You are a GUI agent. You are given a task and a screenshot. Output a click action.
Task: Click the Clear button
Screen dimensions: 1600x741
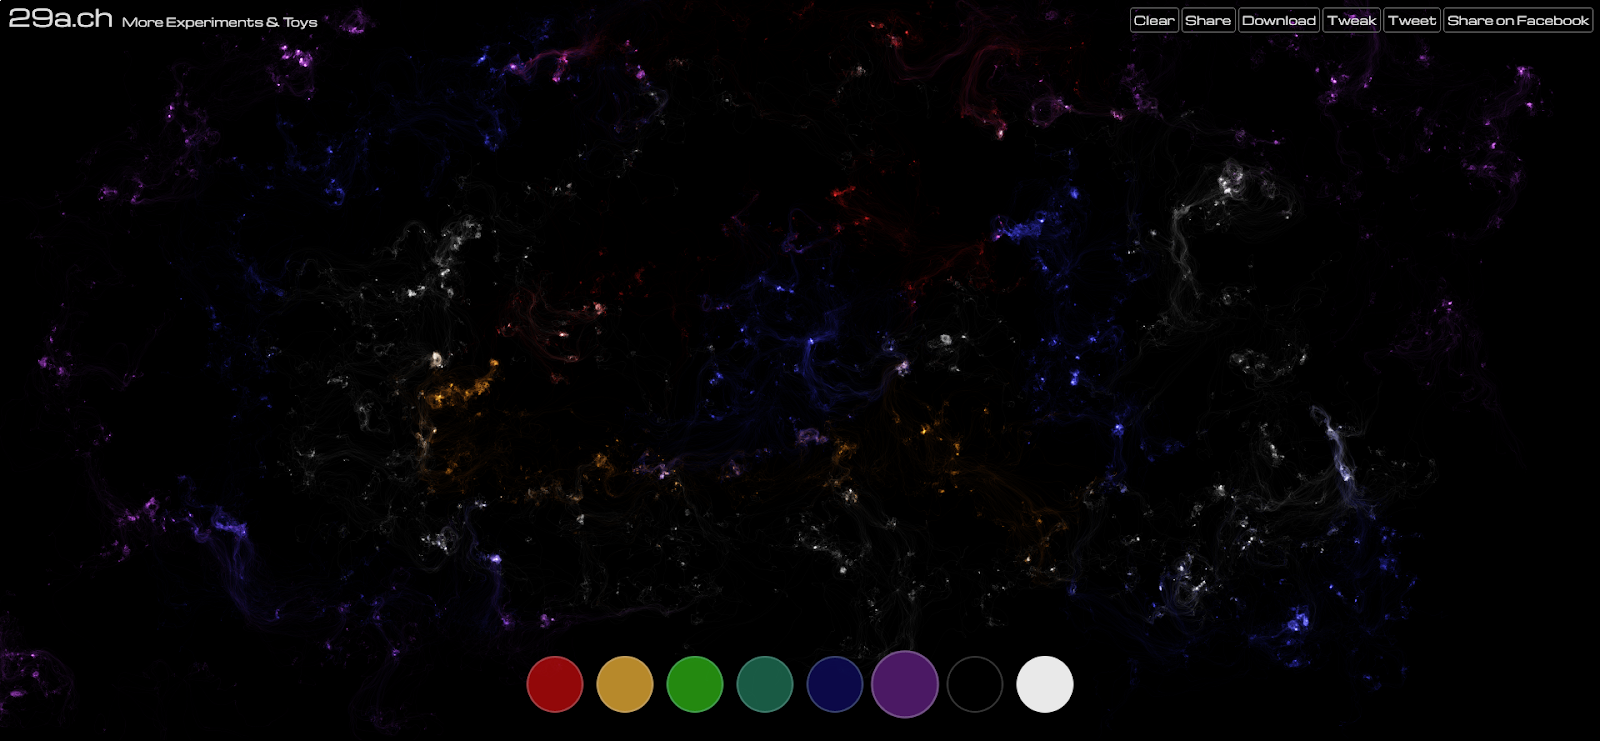[x=1154, y=20]
